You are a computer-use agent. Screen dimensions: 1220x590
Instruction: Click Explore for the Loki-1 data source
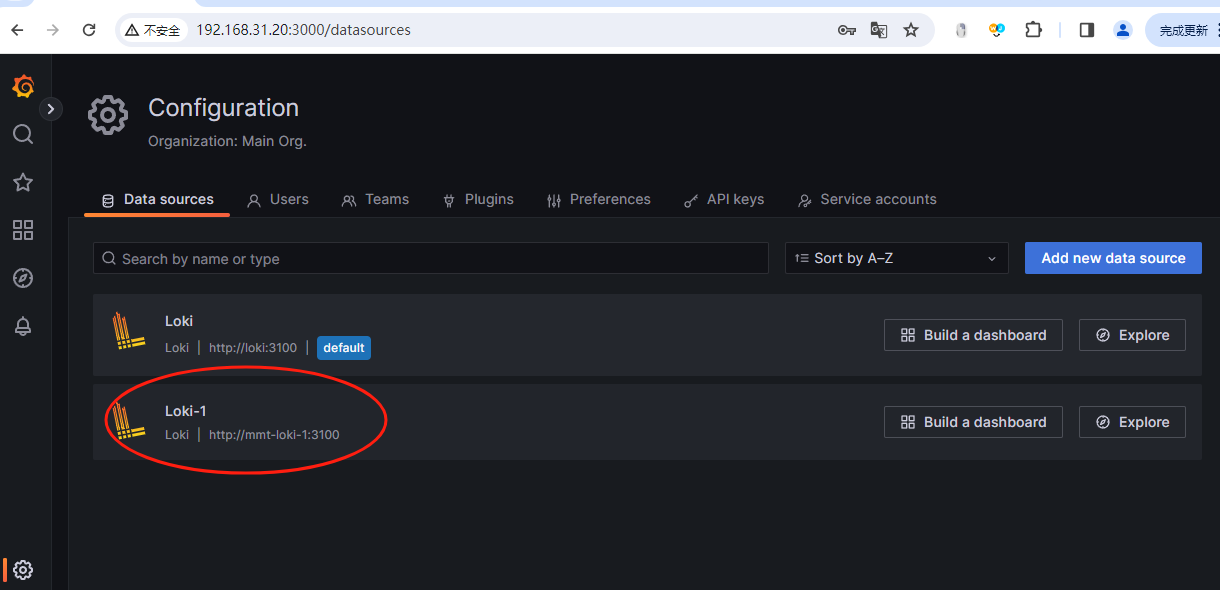[1132, 422]
